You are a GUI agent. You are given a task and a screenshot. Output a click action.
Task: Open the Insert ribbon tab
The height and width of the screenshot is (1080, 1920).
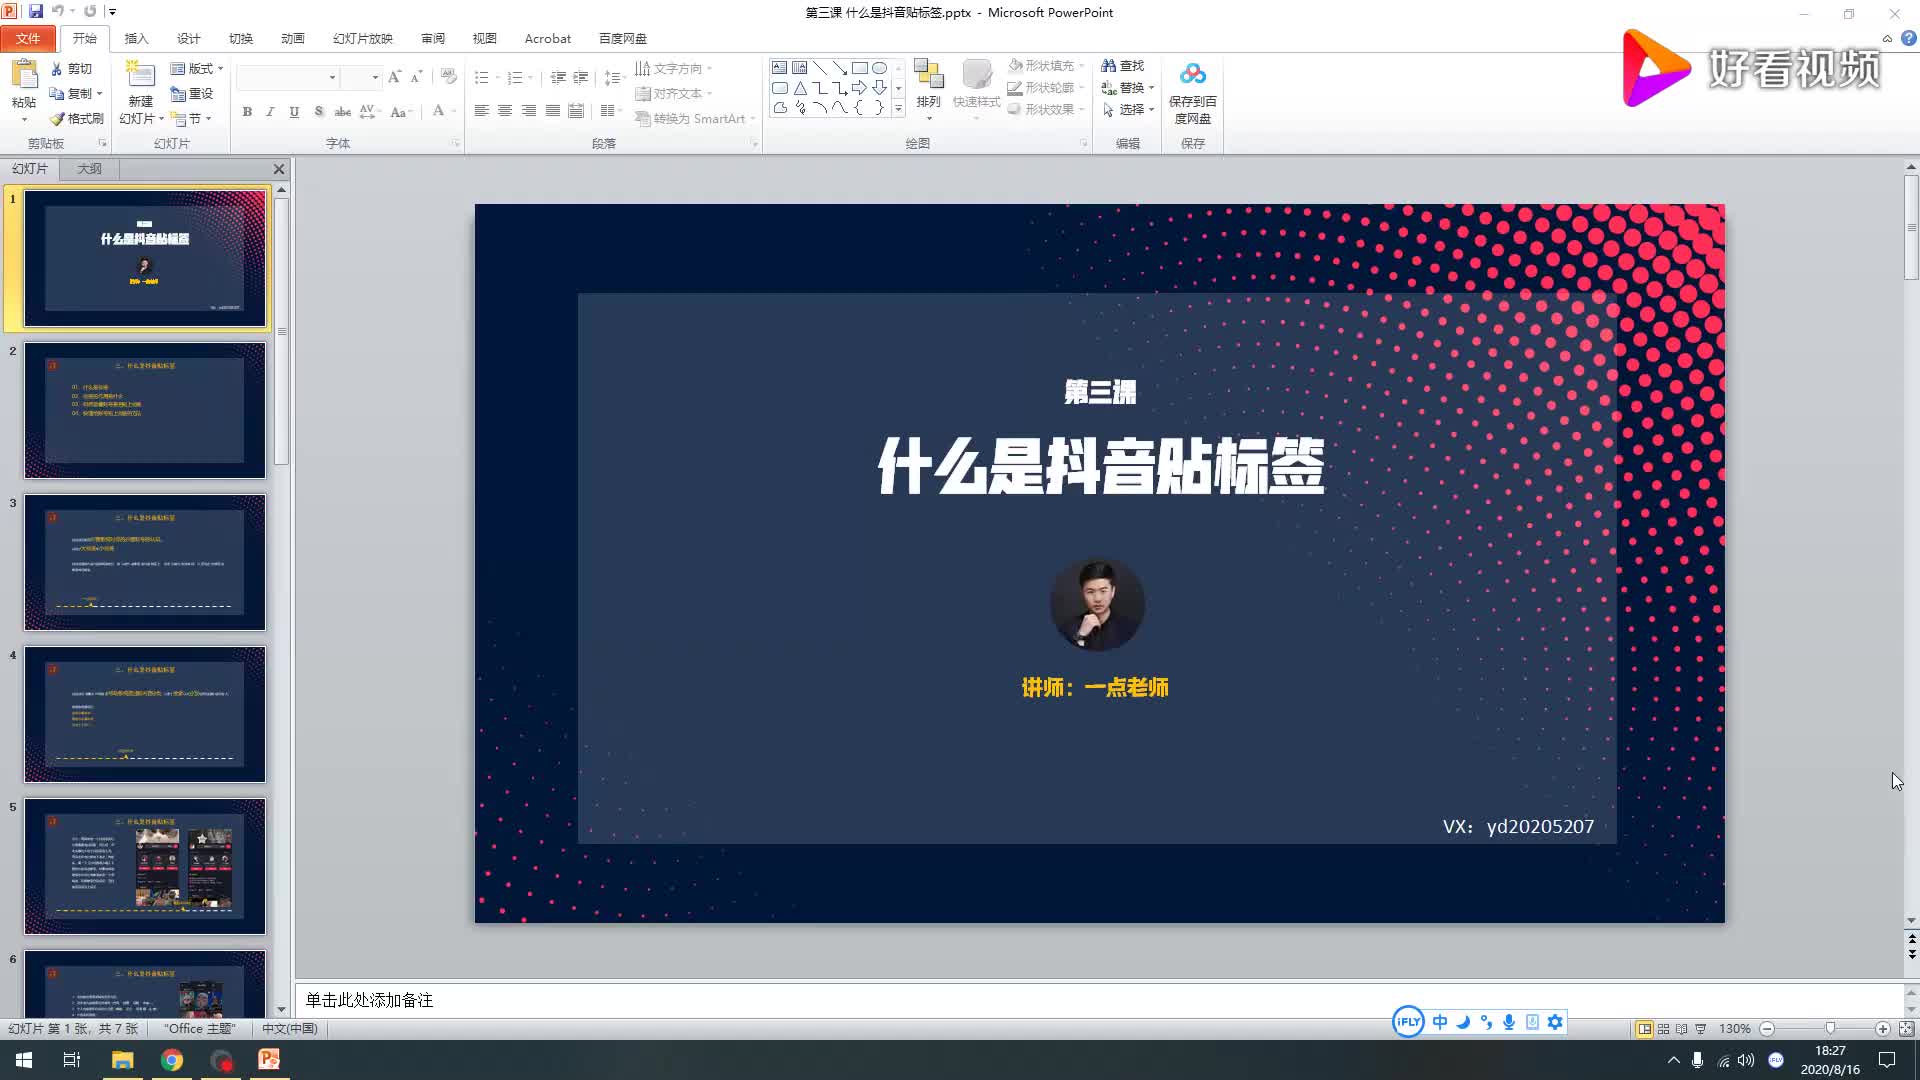(136, 38)
